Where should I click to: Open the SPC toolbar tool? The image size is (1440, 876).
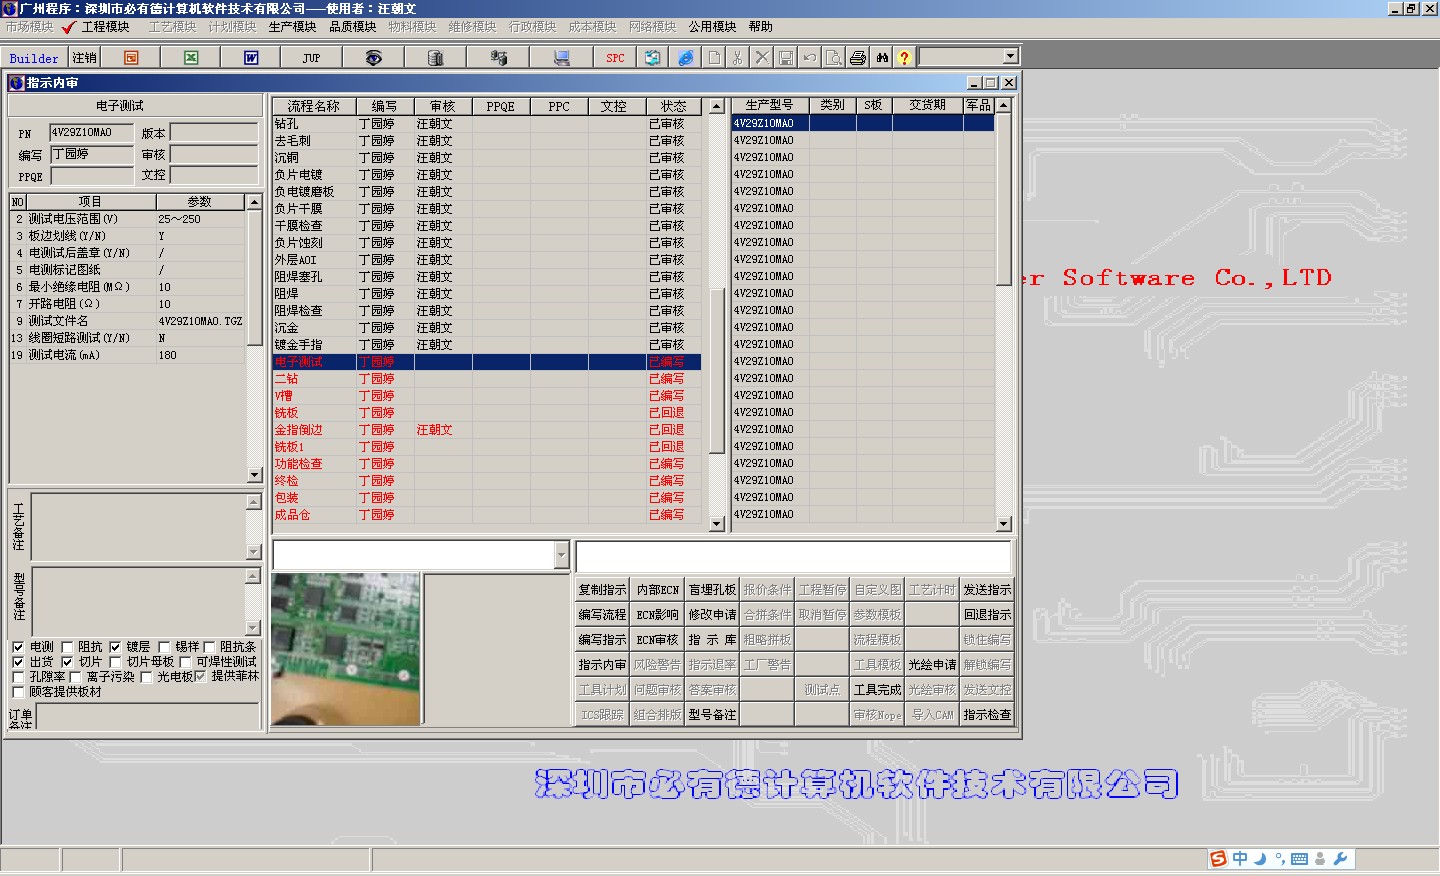(x=615, y=58)
